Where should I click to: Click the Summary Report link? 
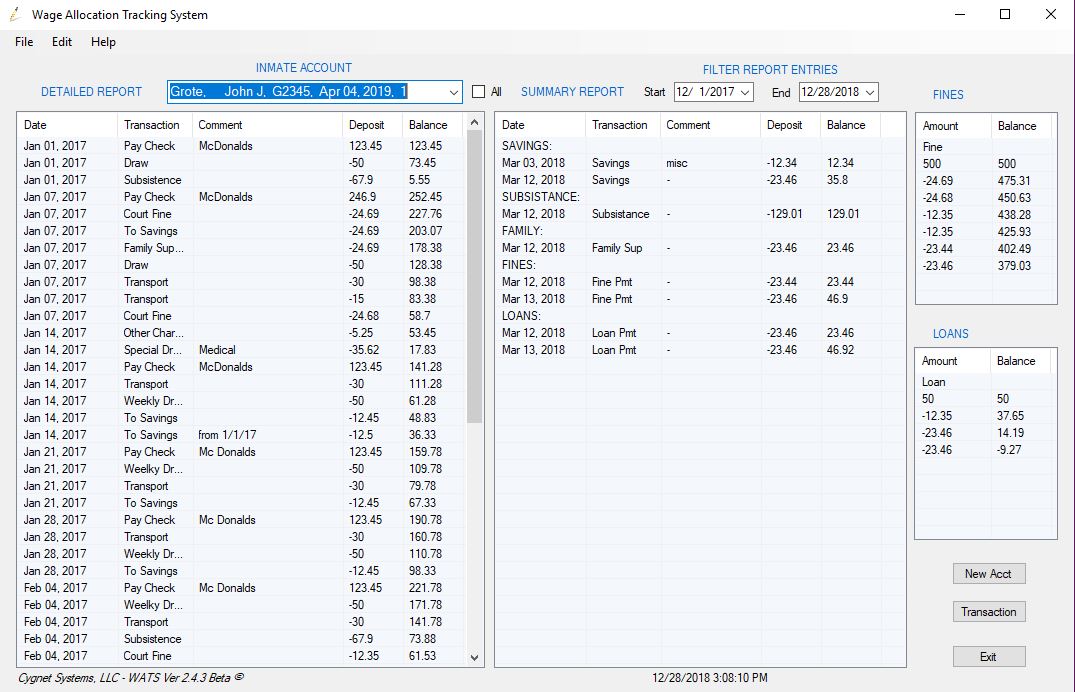[x=572, y=92]
